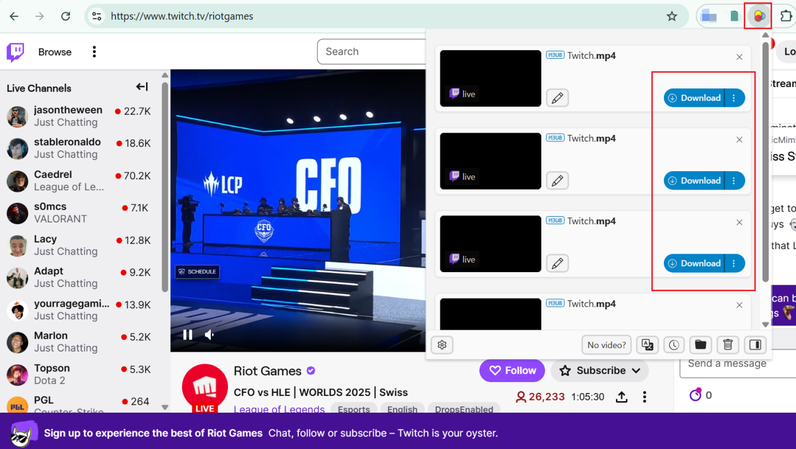
Task: Collapse the Live Channels sidebar
Action: (x=142, y=87)
